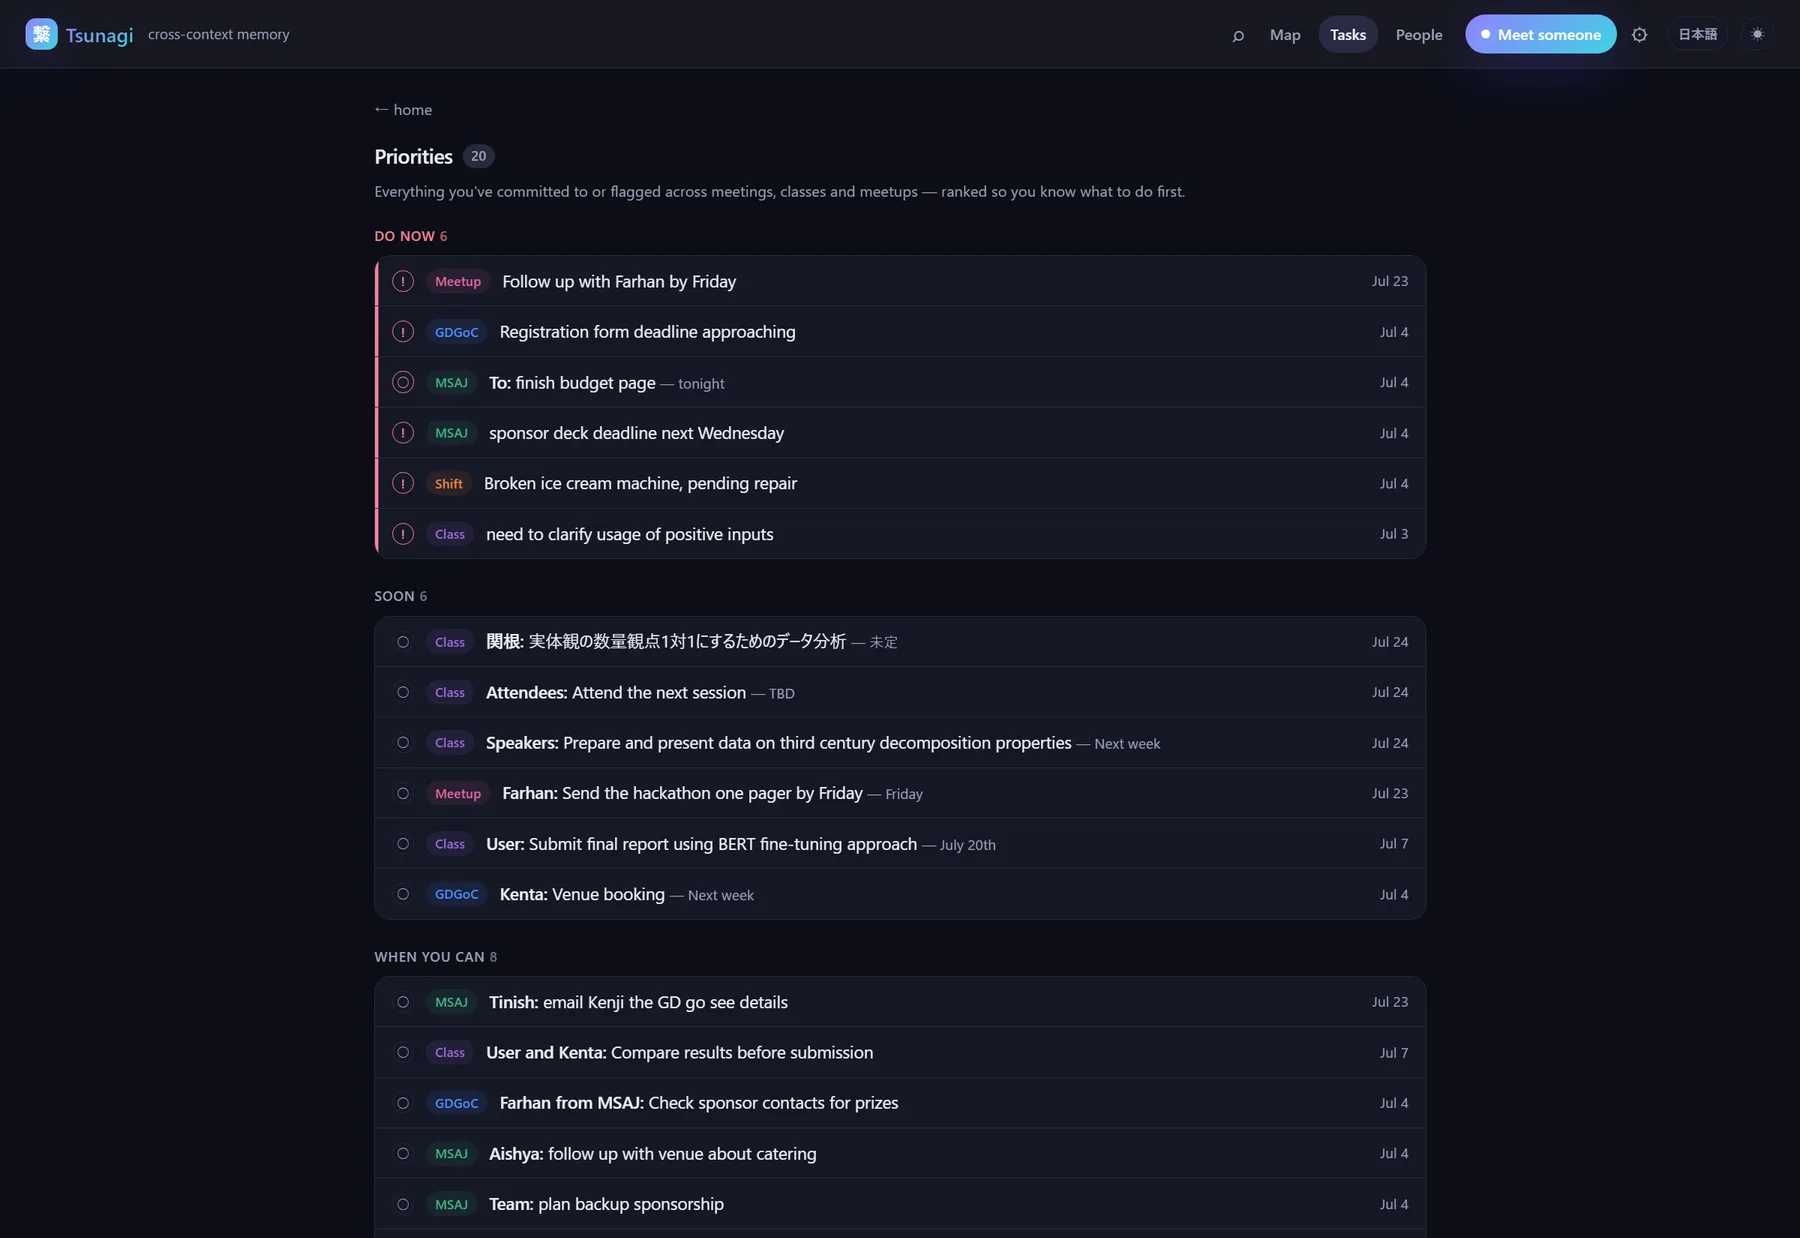This screenshot has height=1238, width=1800.
Task: Open search with the magnifier icon
Action: 1238,35
